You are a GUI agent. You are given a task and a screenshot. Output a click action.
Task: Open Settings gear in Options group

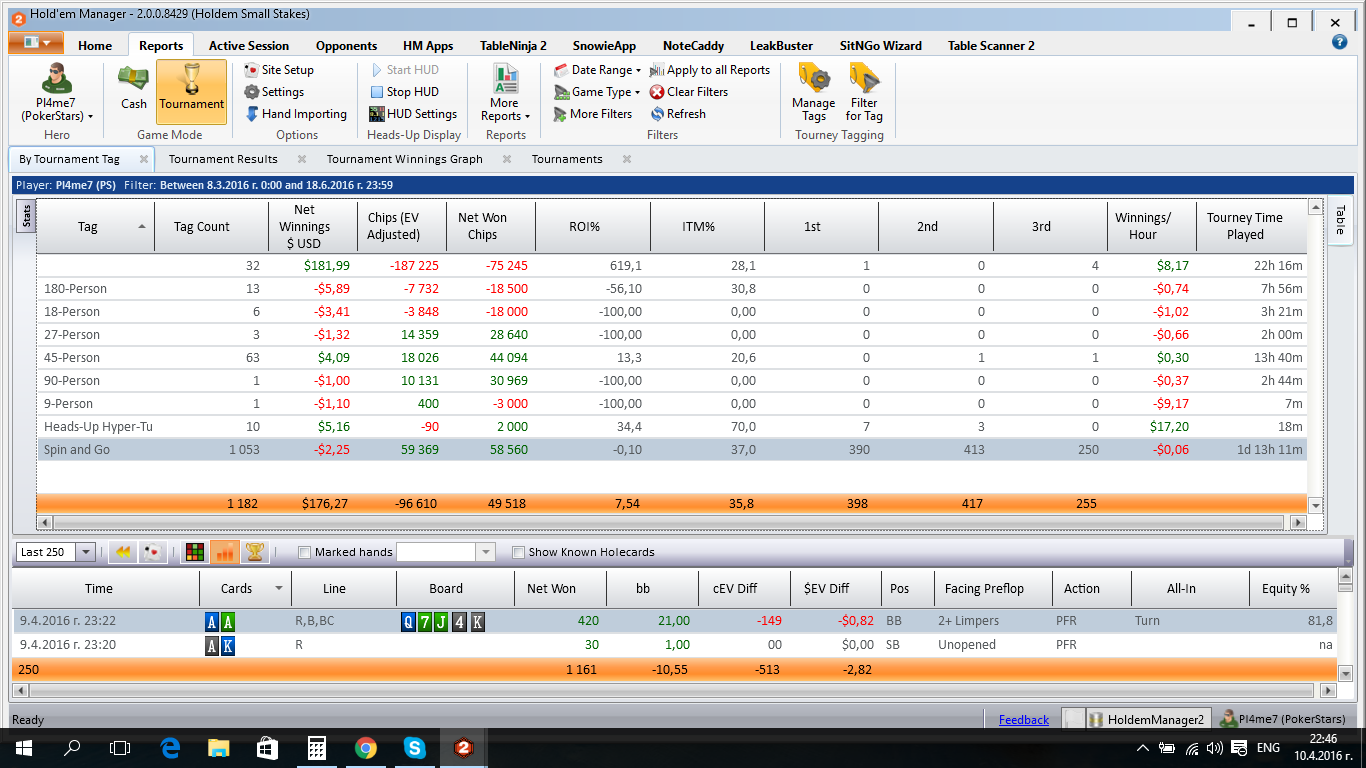tap(274, 92)
